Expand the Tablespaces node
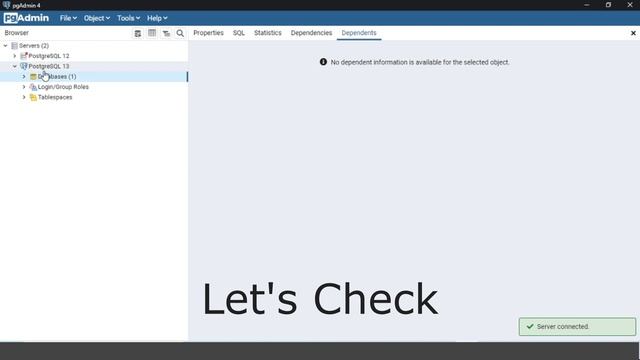Screen dimensions: 640x360 pos(24,97)
